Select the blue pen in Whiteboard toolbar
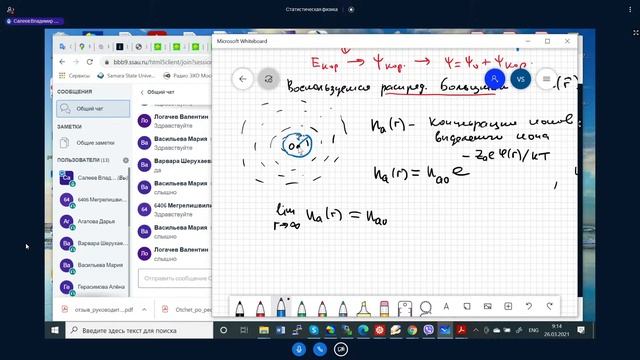This screenshot has height=360, width=640. click(281, 307)
